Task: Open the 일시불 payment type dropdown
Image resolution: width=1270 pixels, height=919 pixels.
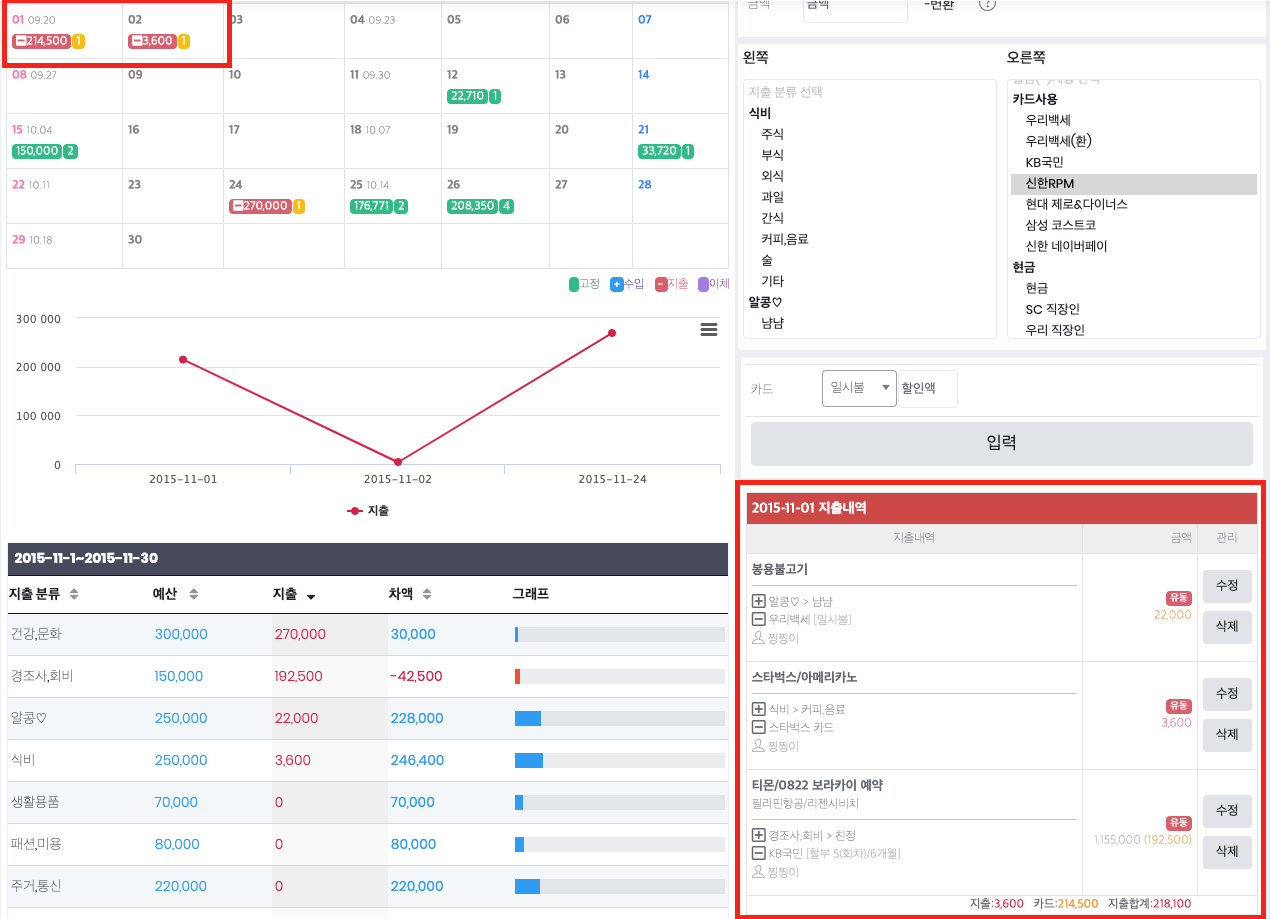Action: point(859,388)
